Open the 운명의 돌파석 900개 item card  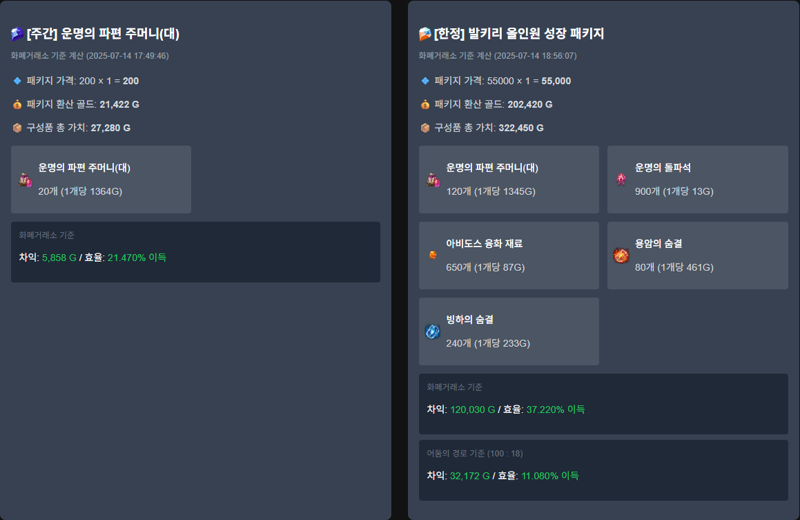pyautogui.click(x=697, y=180)
